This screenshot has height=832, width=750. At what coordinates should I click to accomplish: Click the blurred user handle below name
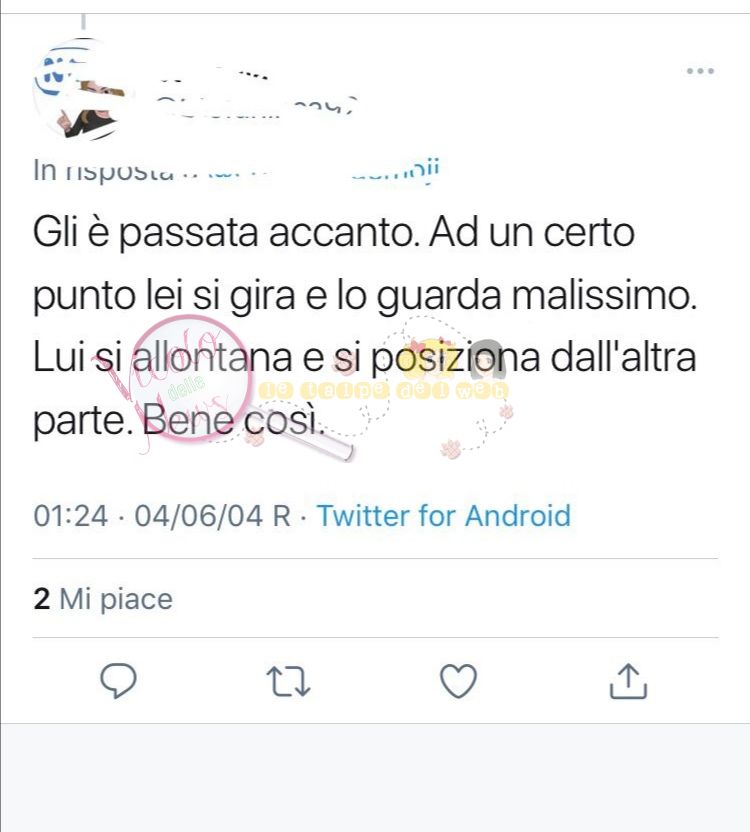pos(255,108)
